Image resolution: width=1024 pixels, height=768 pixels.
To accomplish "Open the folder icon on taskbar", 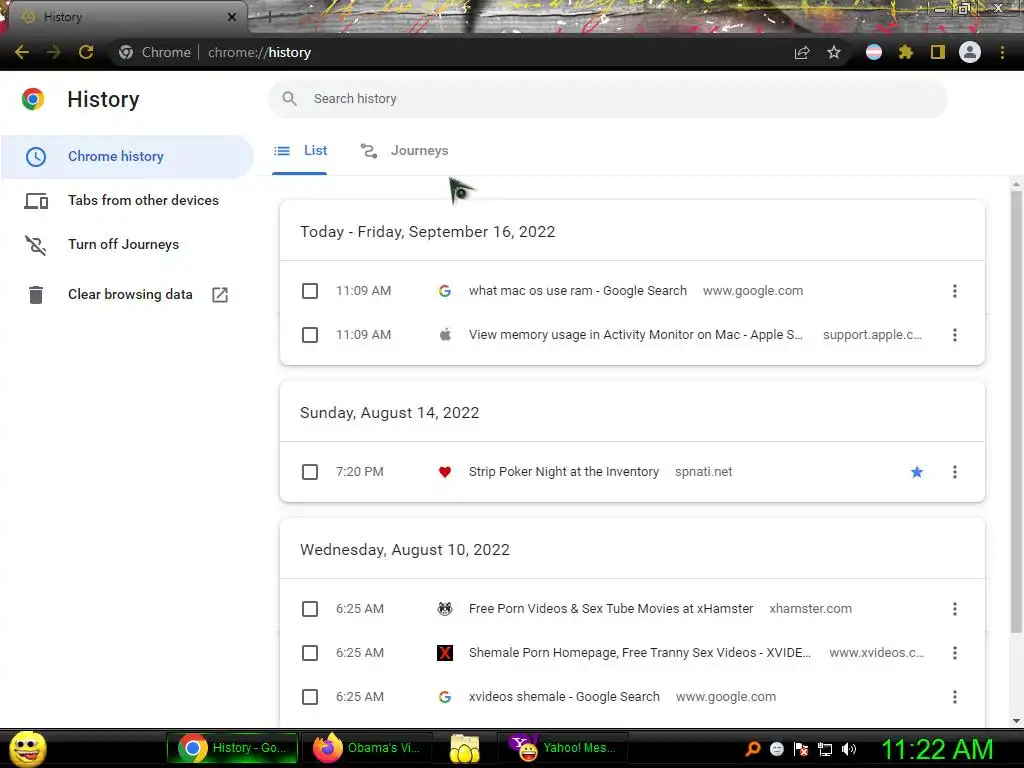I will tap(464, 748).
